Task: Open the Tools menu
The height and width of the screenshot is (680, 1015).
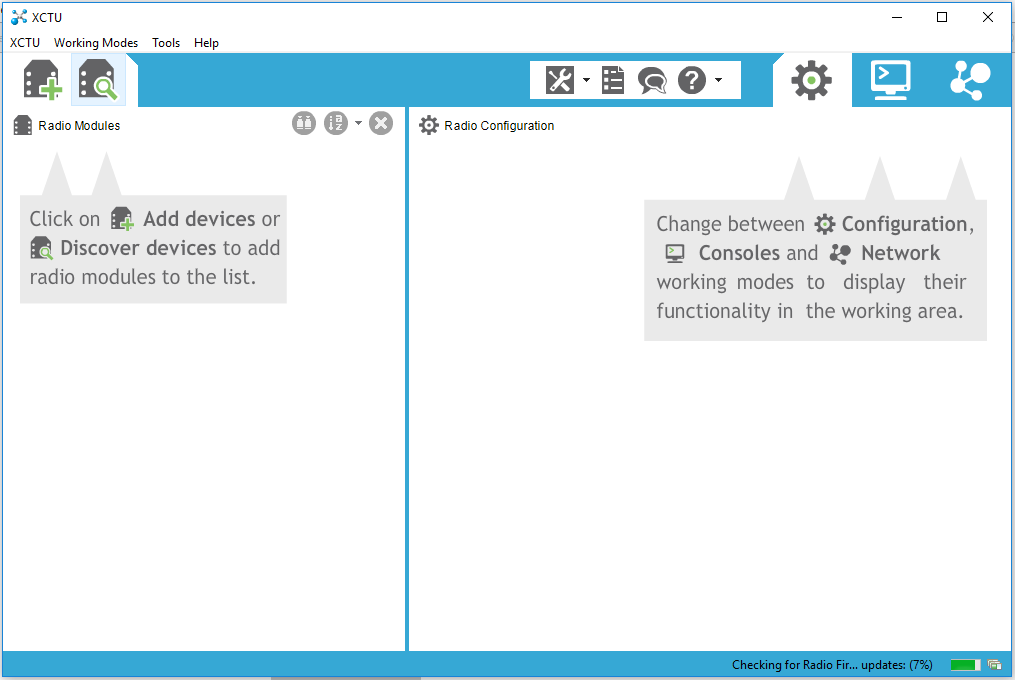Action: point(166,43)
